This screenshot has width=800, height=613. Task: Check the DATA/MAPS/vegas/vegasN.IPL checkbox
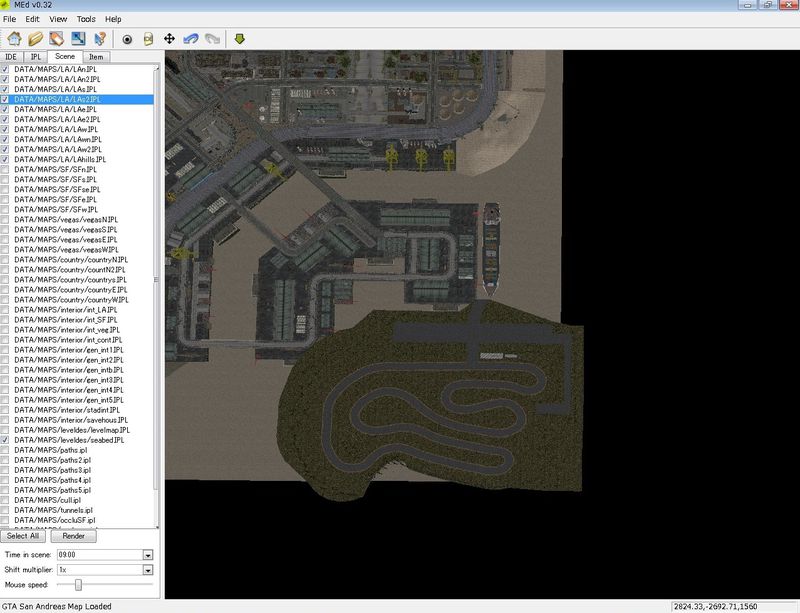(5, 219)
